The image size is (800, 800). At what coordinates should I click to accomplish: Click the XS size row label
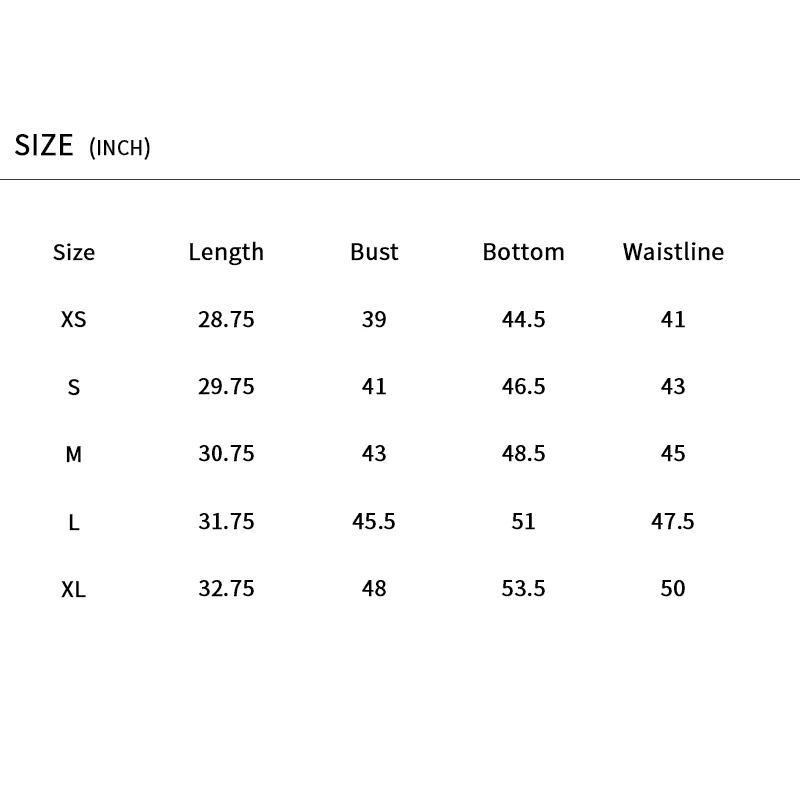(74, 320)
